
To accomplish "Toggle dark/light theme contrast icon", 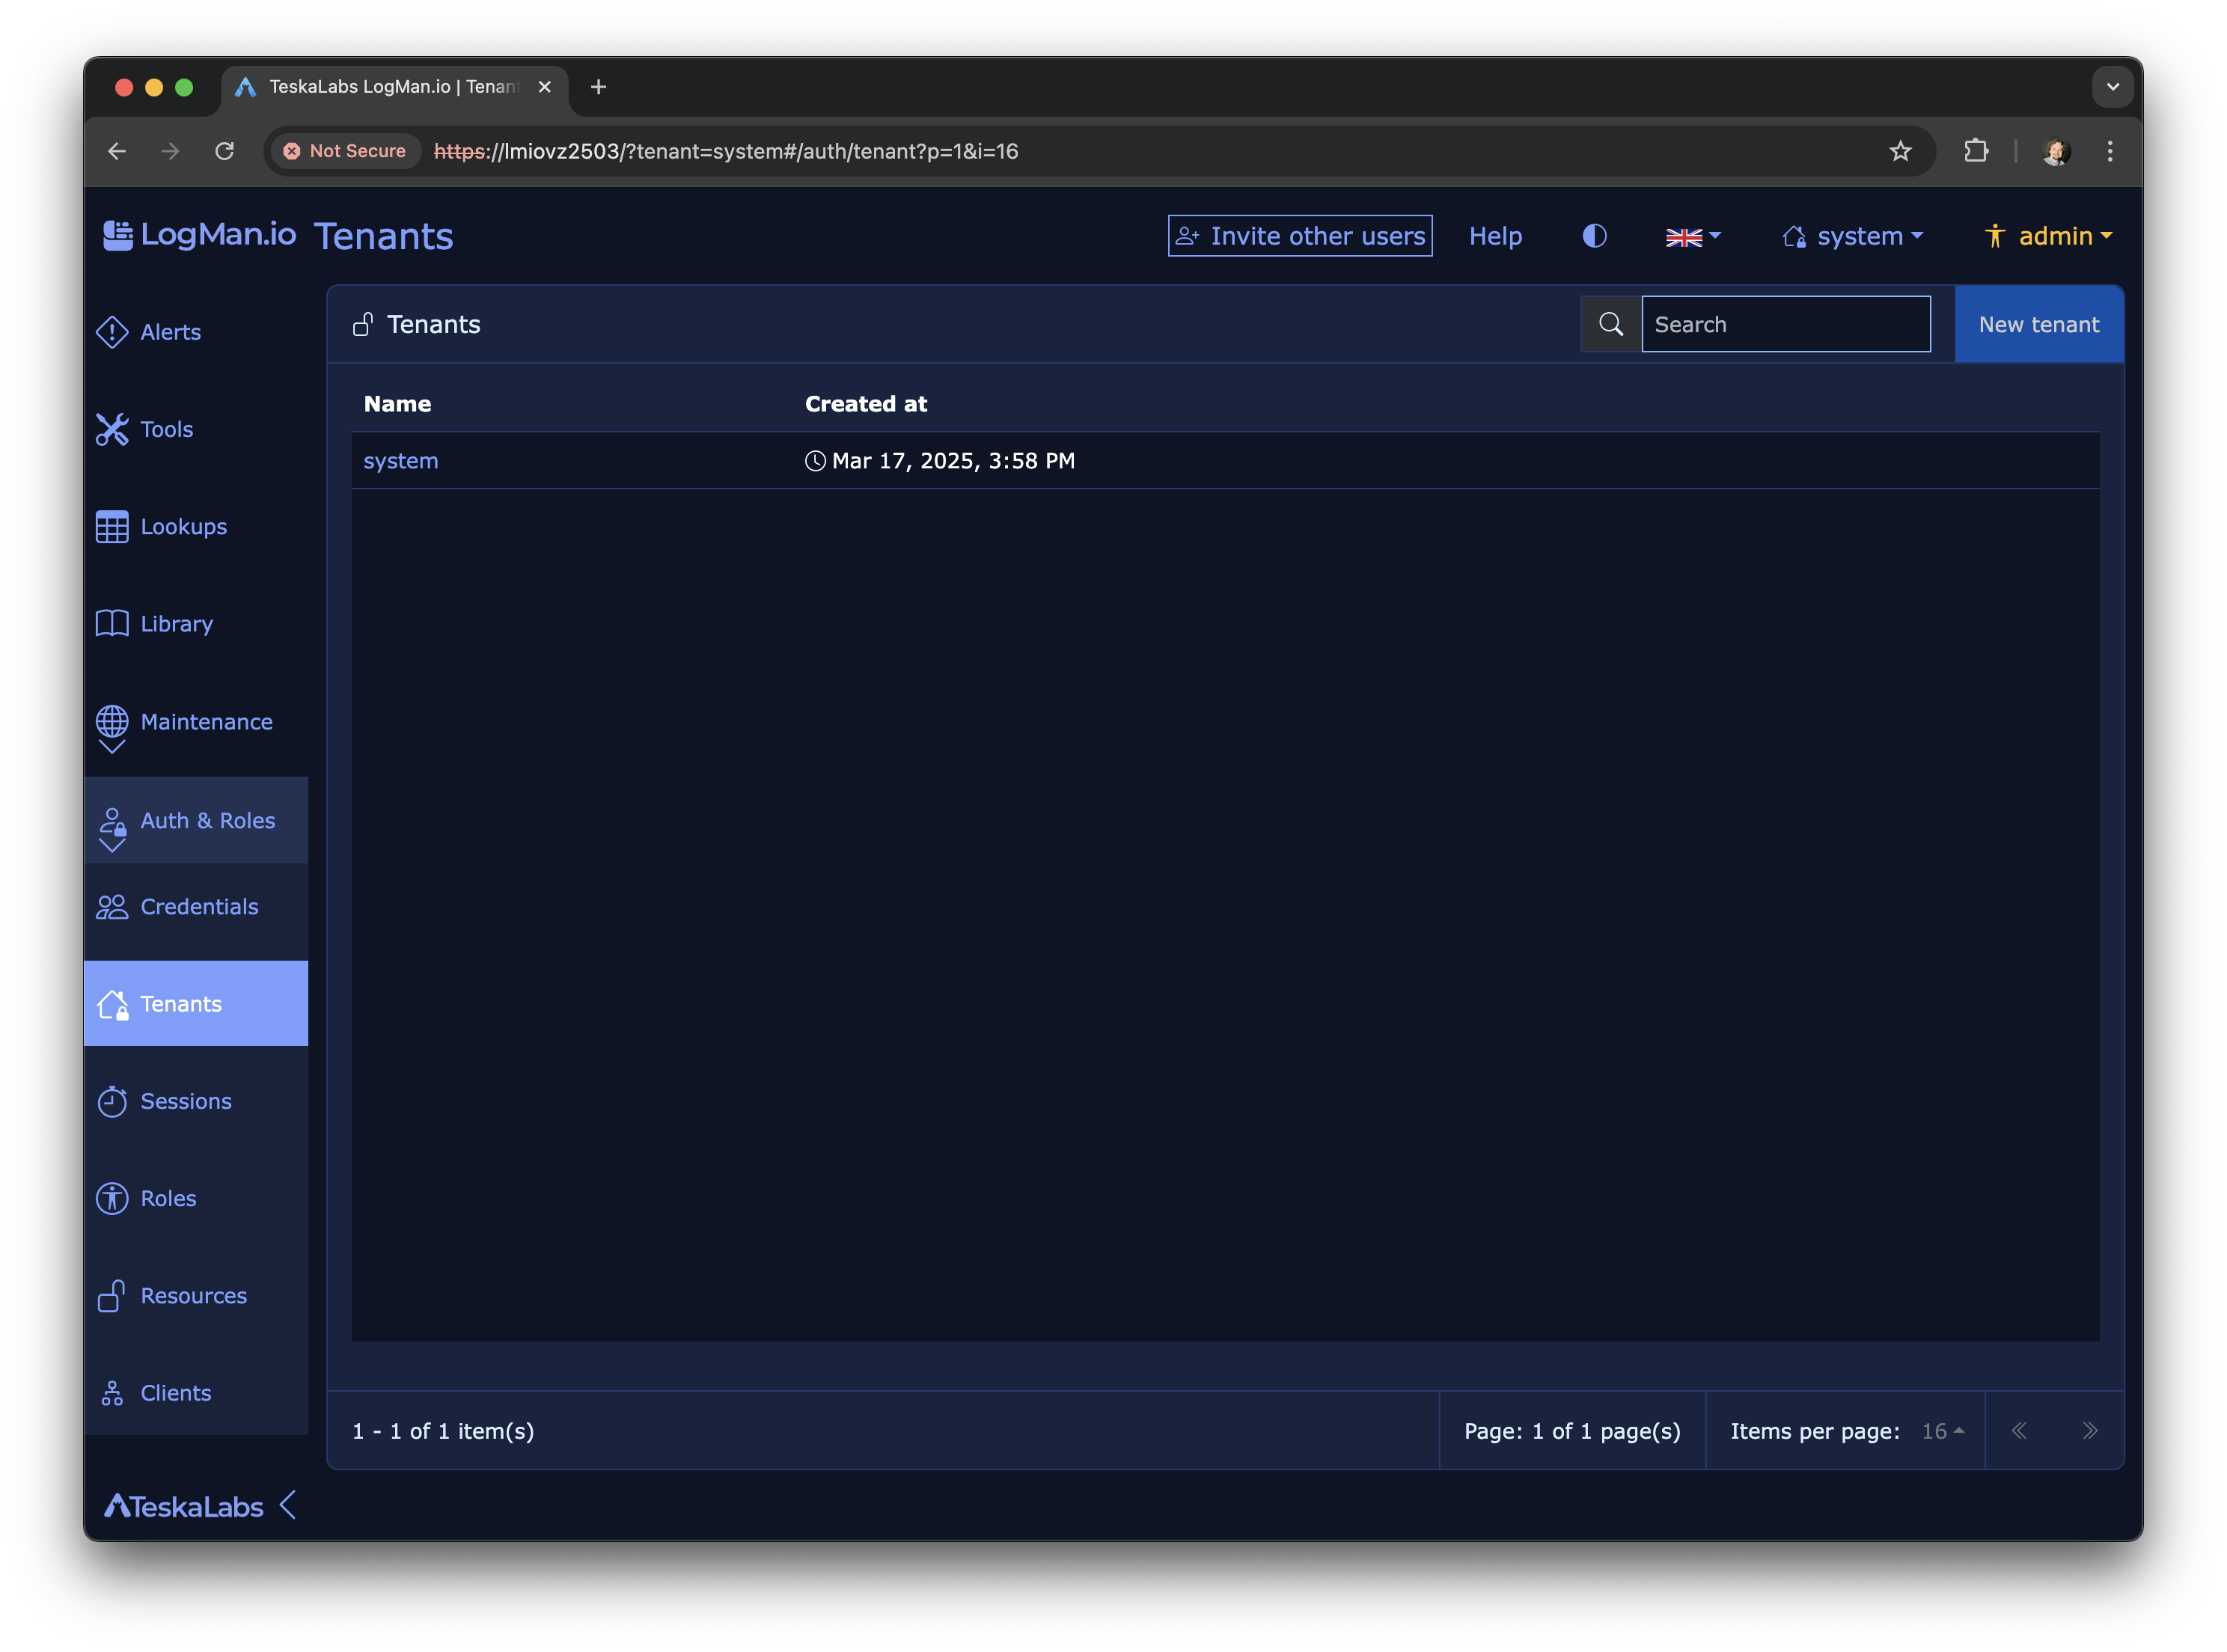I will point(1594,236).
